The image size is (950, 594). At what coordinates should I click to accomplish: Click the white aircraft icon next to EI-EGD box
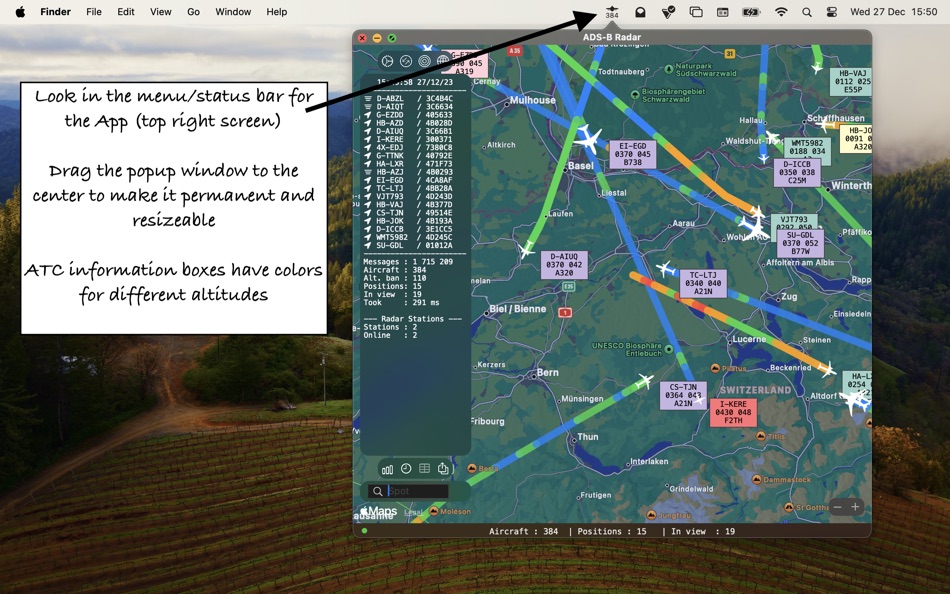click(x=588, y=139)
